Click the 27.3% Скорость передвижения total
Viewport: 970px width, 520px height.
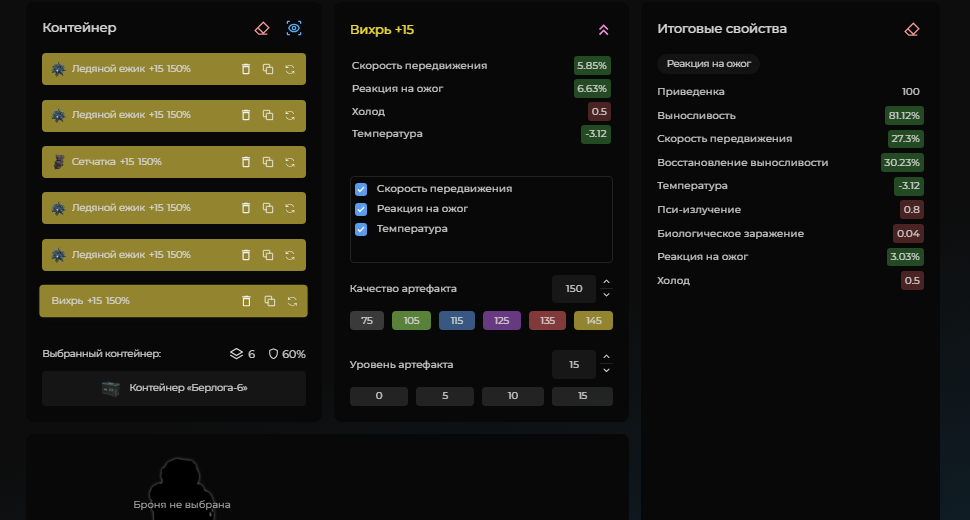[x=905, y=139]
